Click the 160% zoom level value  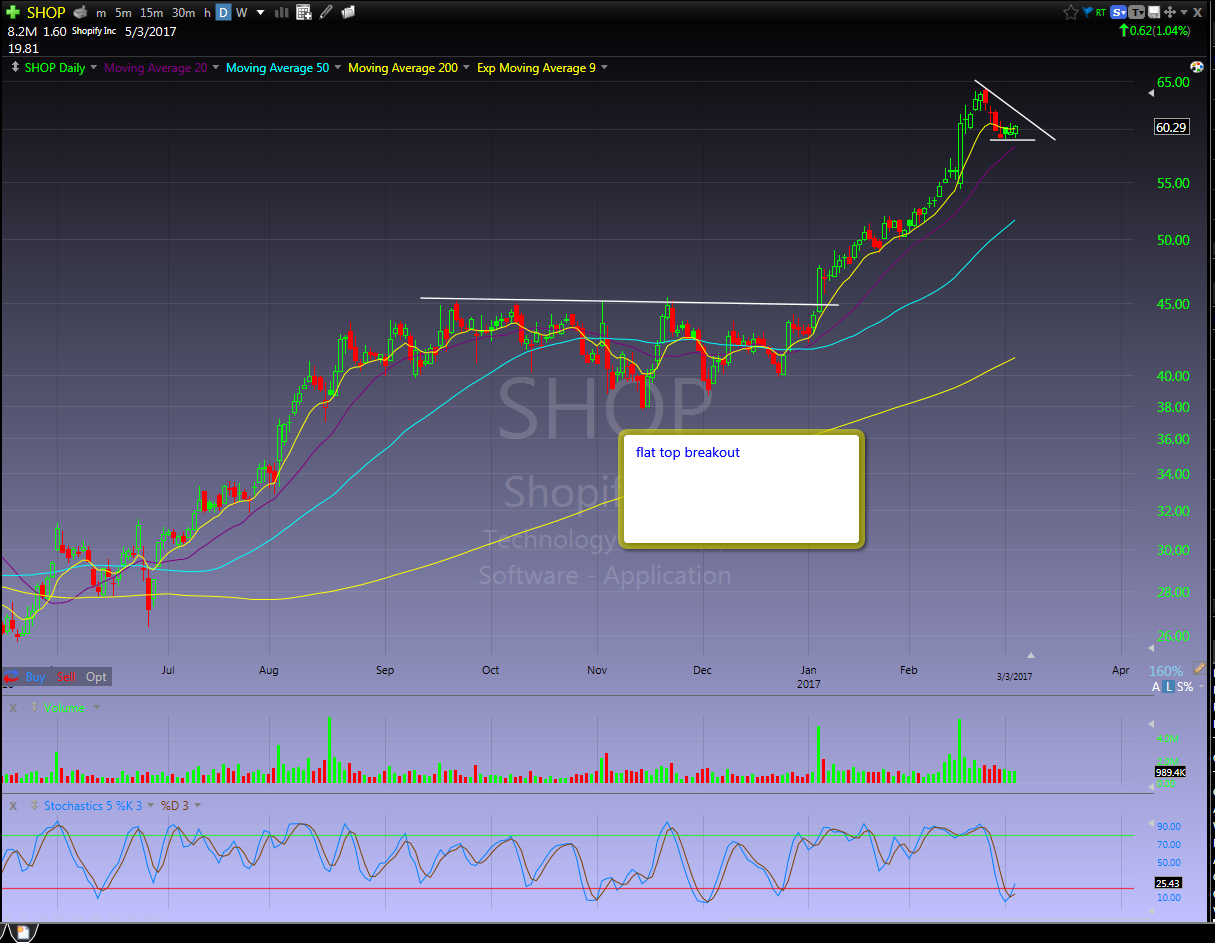pos(1166,671)
